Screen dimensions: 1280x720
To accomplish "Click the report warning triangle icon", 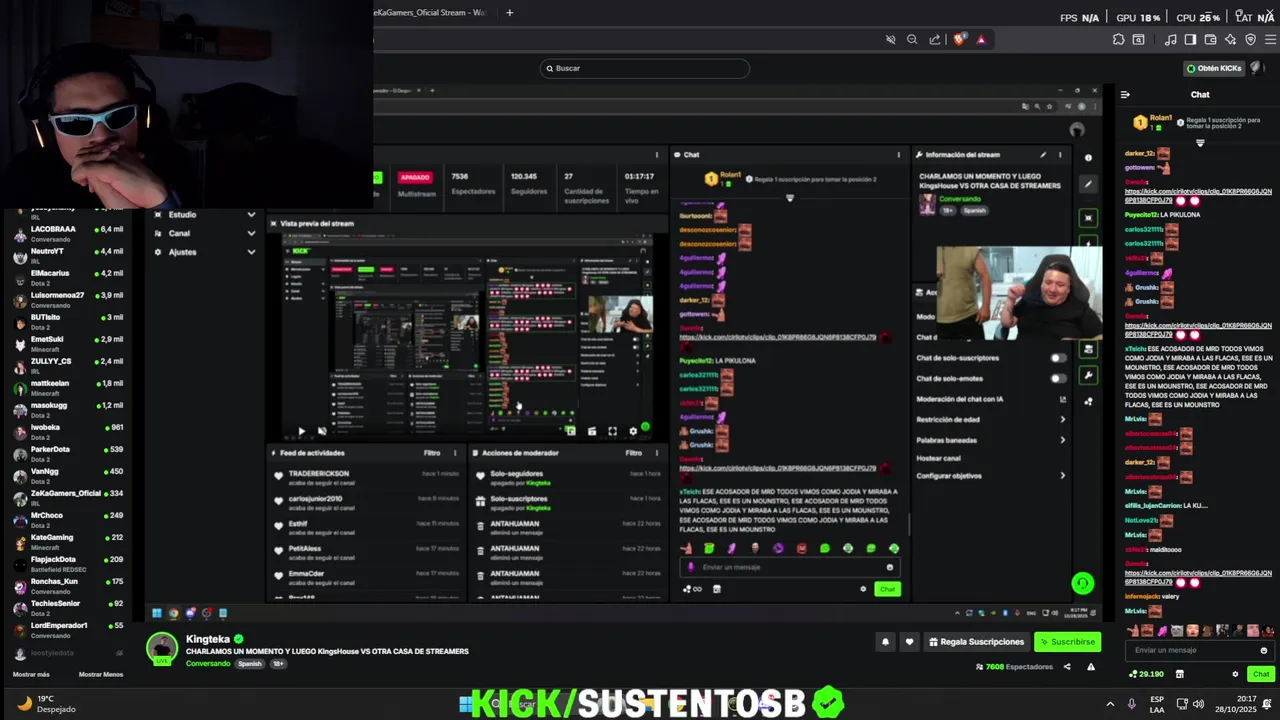I will pos(1091,667).
